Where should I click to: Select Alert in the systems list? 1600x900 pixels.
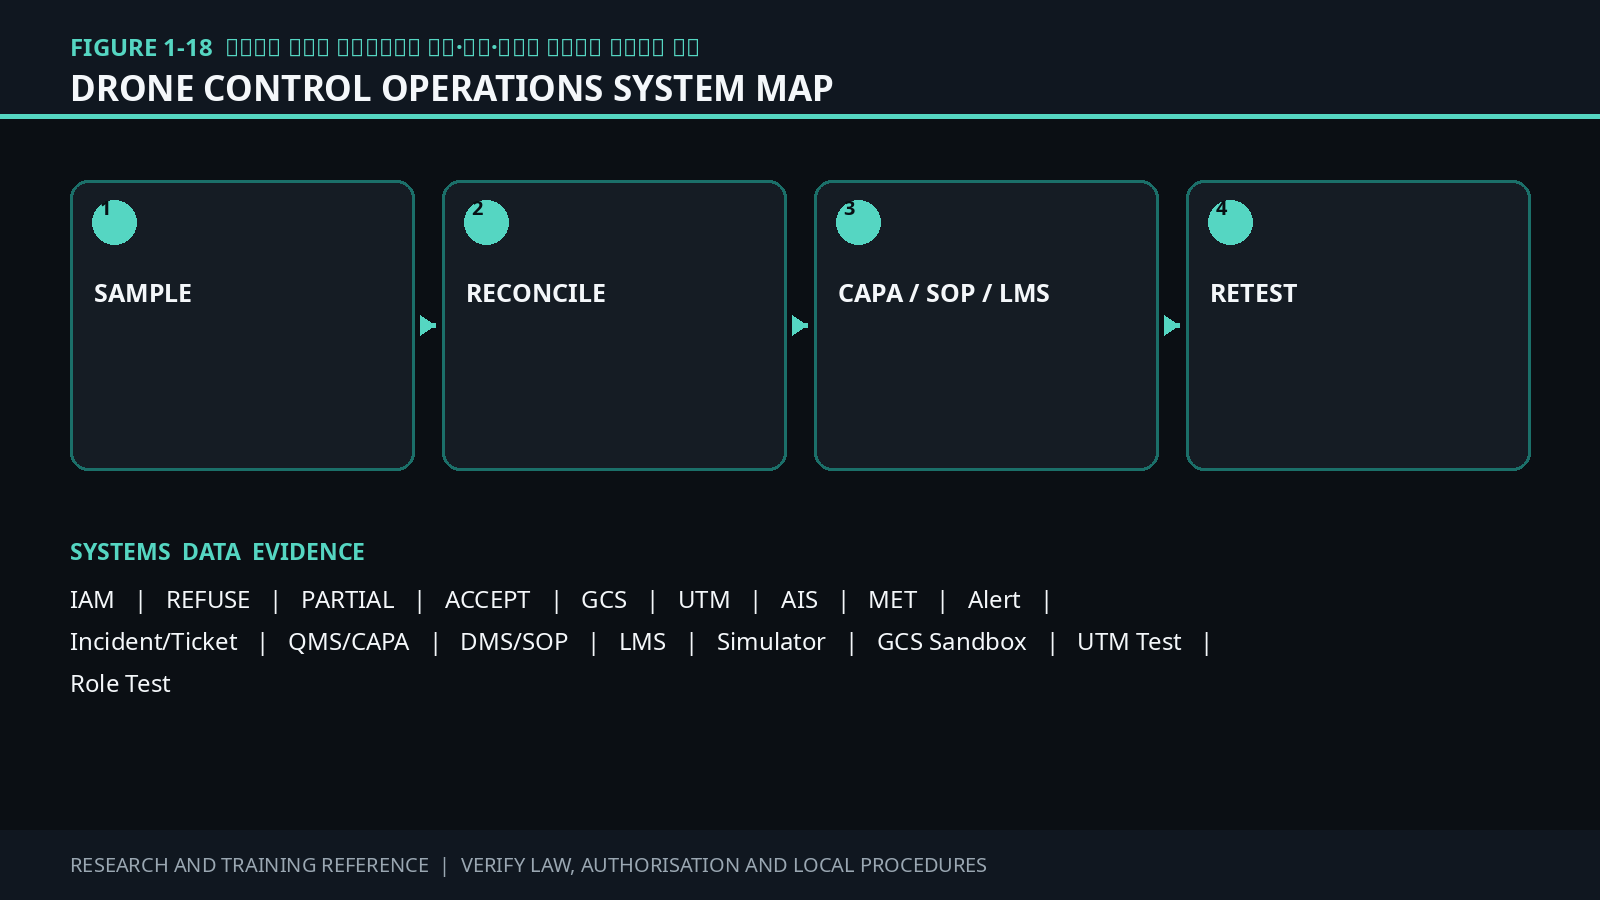(994, 600)
